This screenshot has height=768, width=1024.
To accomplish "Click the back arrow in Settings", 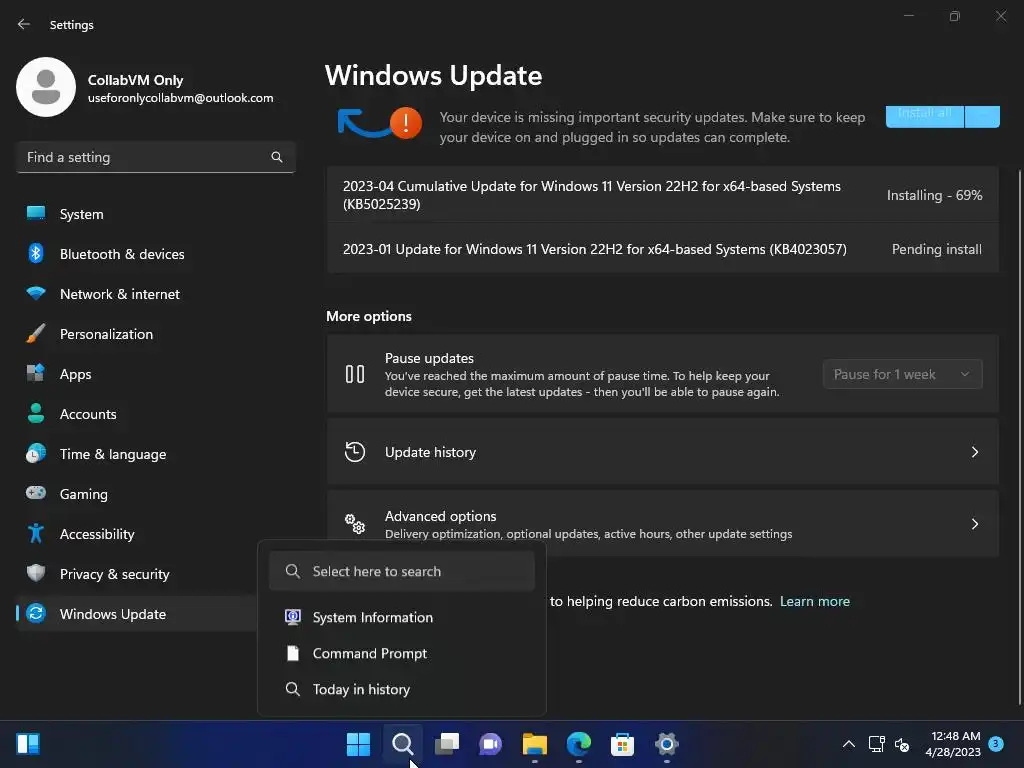I will click(x=24, y=24).
